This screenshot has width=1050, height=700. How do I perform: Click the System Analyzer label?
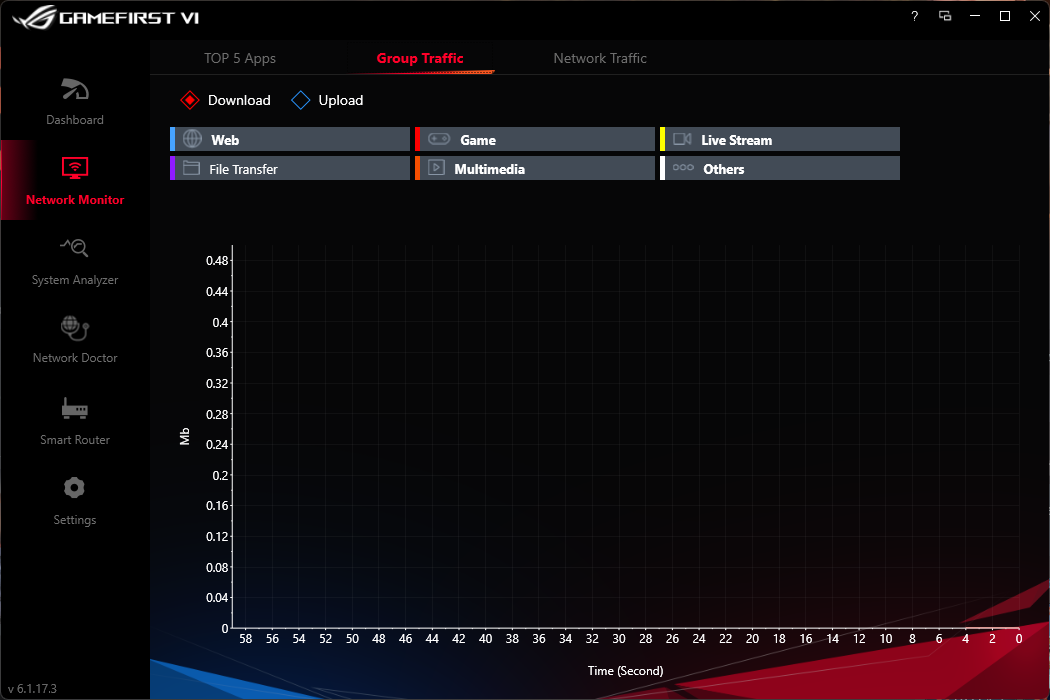click(75, 280)
